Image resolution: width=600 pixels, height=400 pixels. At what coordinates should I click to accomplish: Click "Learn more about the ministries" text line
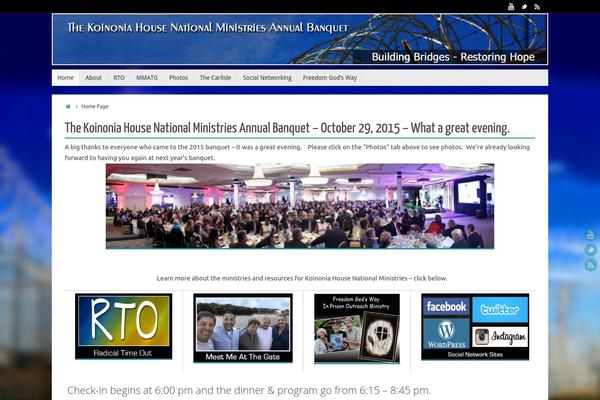(x=302, y=278)
